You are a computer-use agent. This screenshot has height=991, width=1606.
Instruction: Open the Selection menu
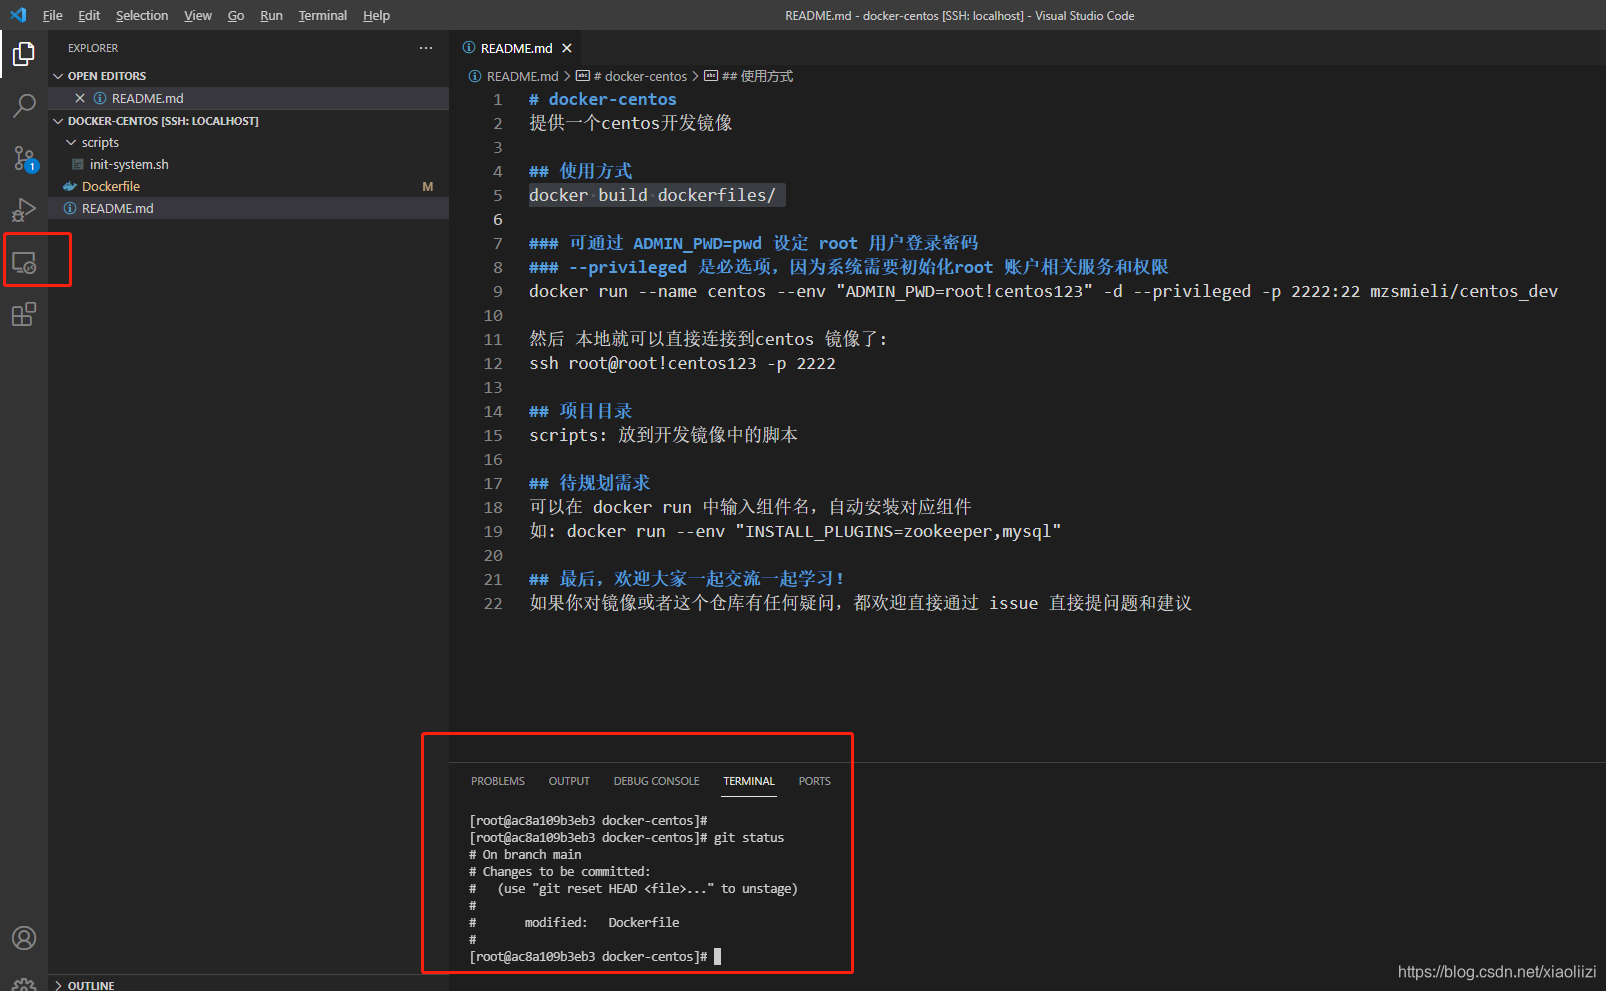[142, 15]
